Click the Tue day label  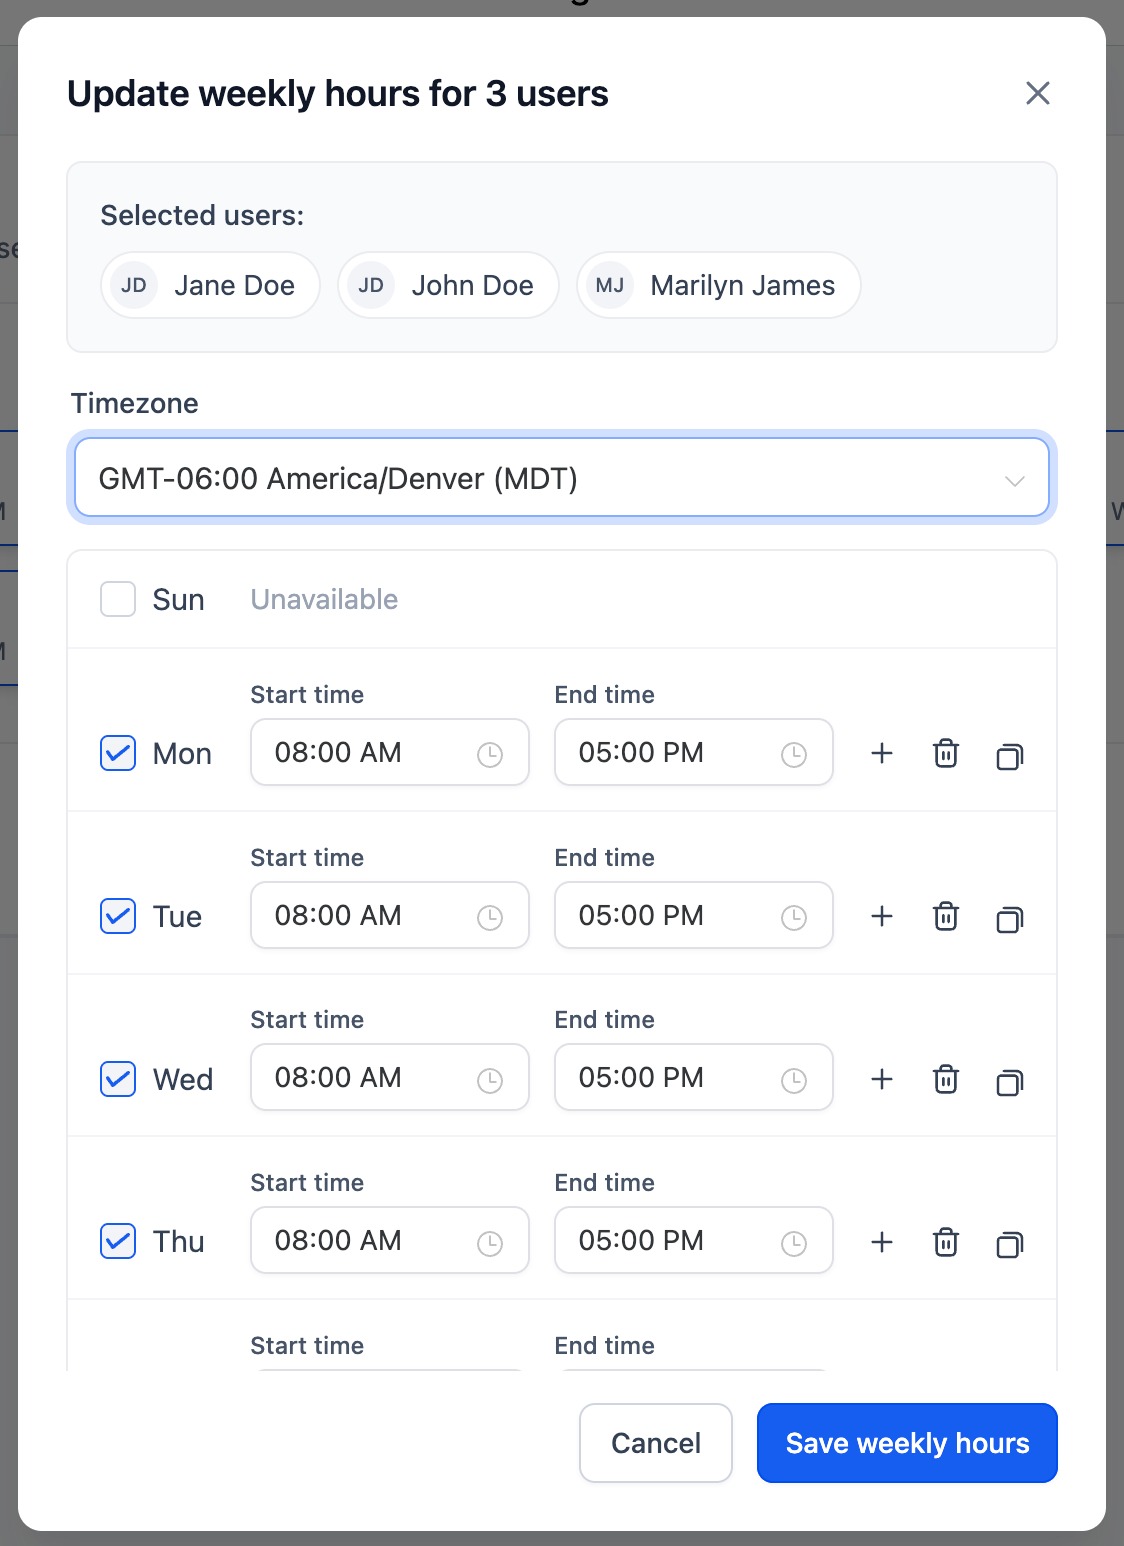[177, 917]
